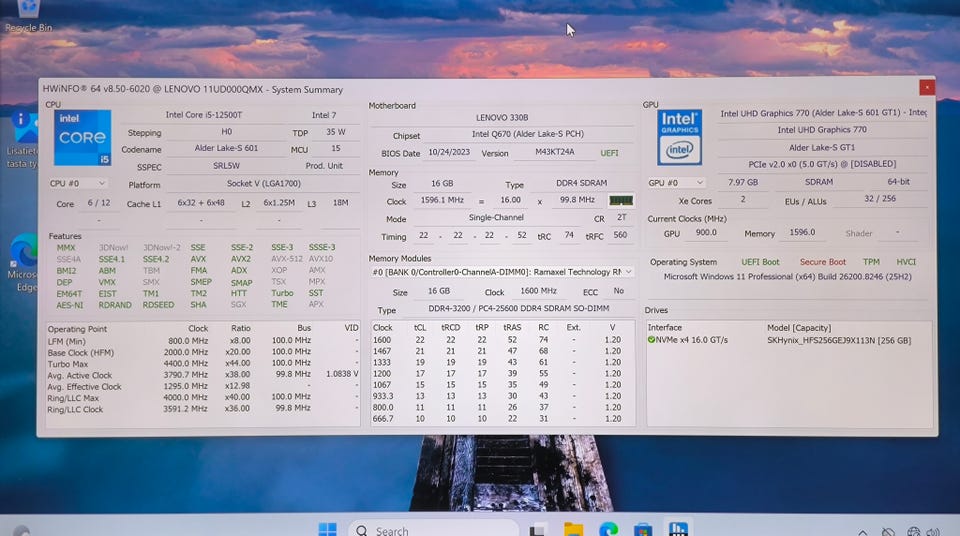The width and height of the screenshot is (960, 536).
Task: Open the memory module BANK 0 dropdown
Action: [502, 272]
